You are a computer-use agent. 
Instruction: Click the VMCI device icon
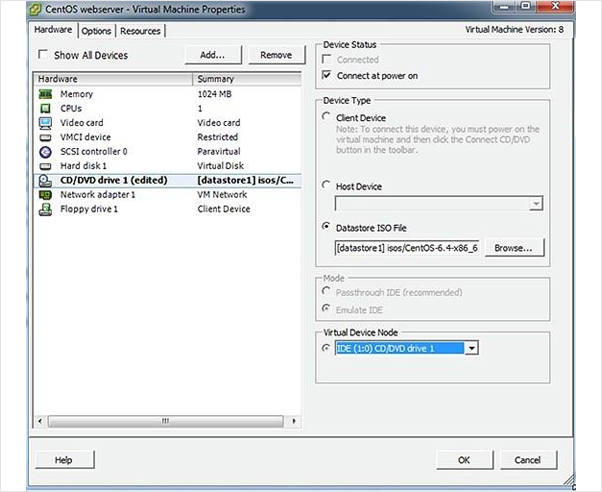pos(45,137)
